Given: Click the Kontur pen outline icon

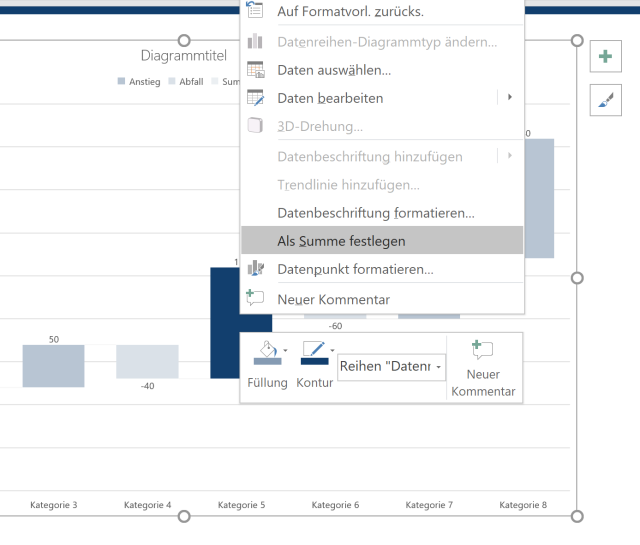Looking at the screenshot, I should (x=313, y=353).
